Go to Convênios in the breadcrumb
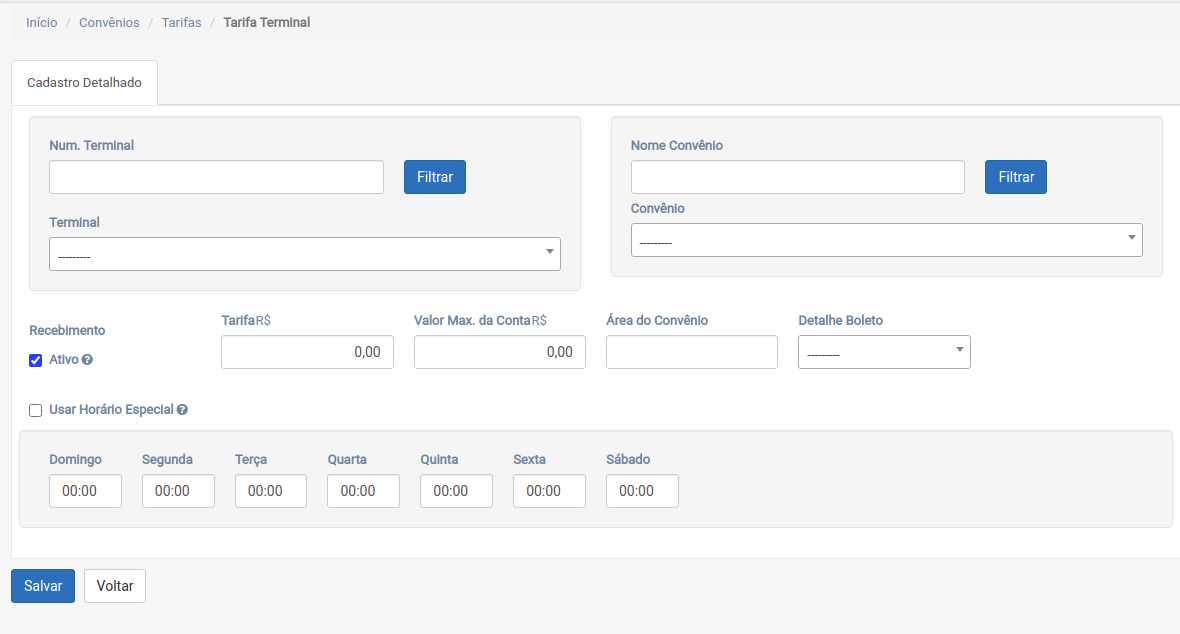The width and height of the screenshot is (1180, 634). point(109,22)
